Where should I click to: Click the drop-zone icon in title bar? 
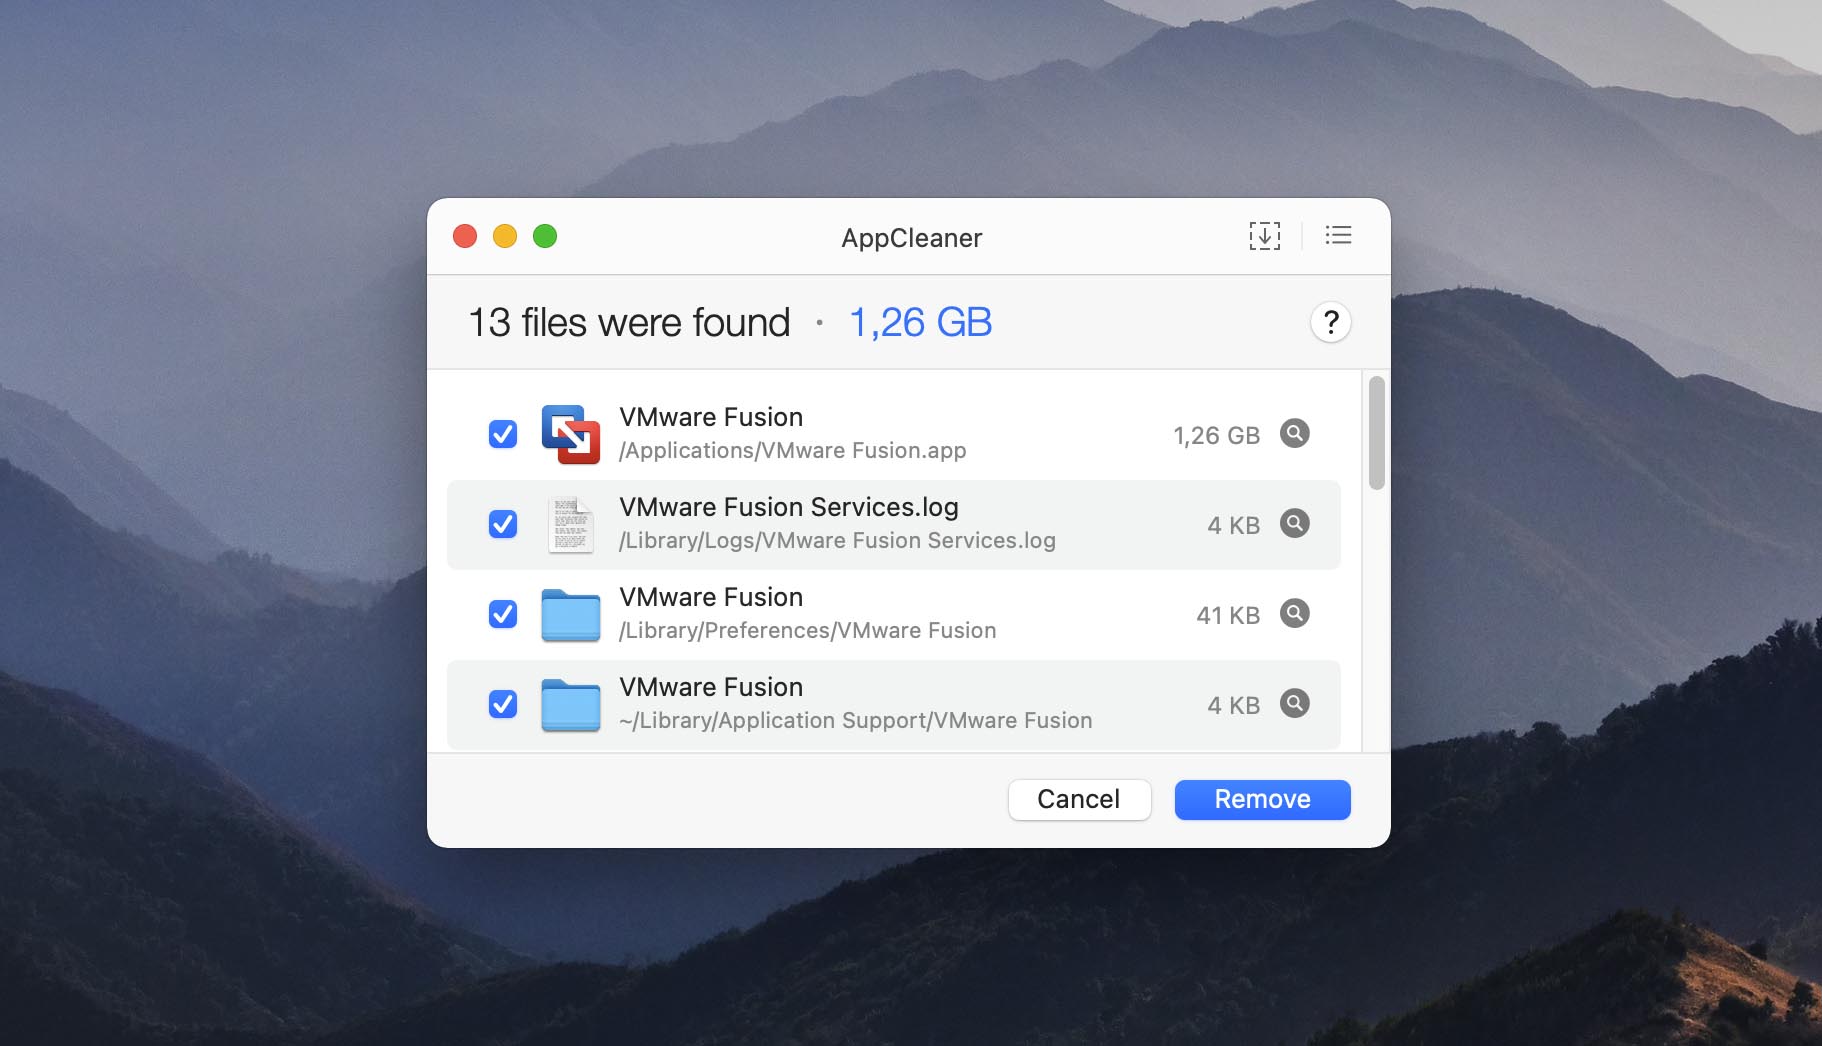(1264, 236)
